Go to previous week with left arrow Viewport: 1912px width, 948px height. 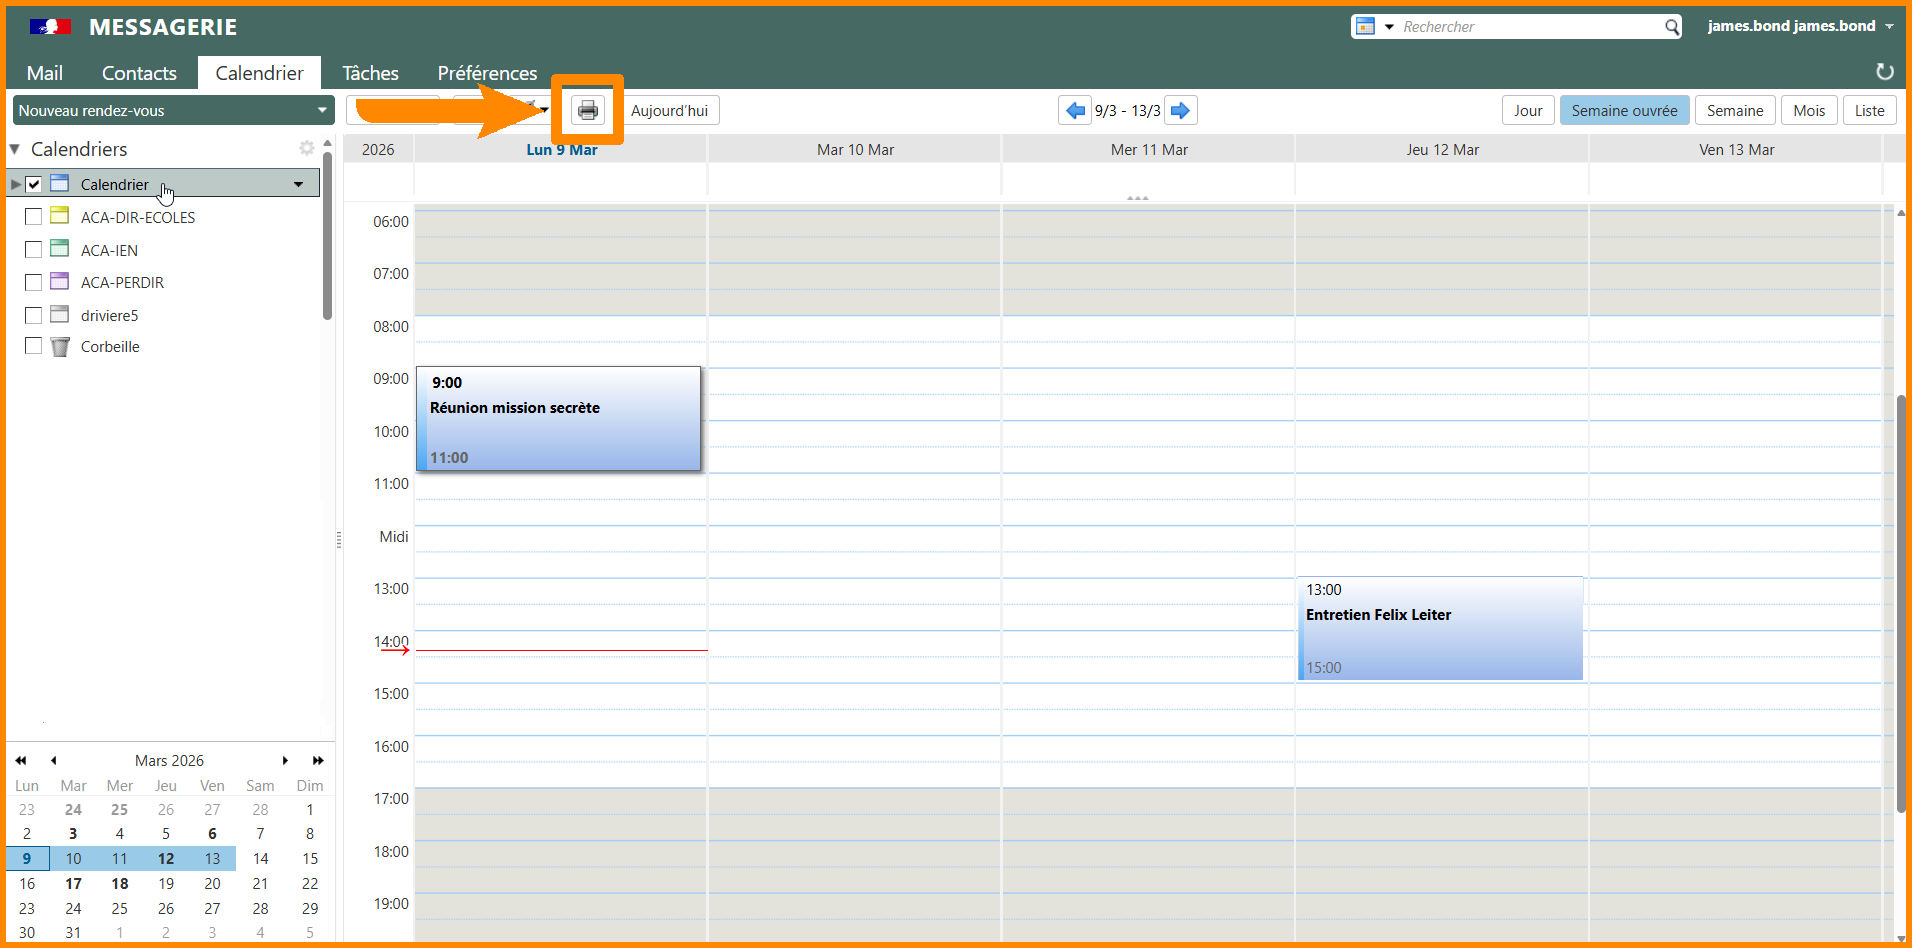tap(1075, 110)
